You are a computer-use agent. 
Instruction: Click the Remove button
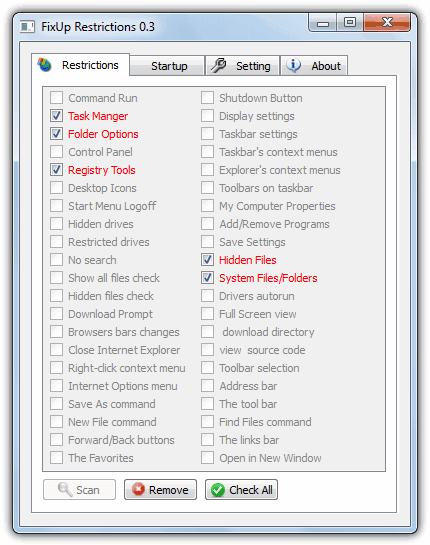160,490
